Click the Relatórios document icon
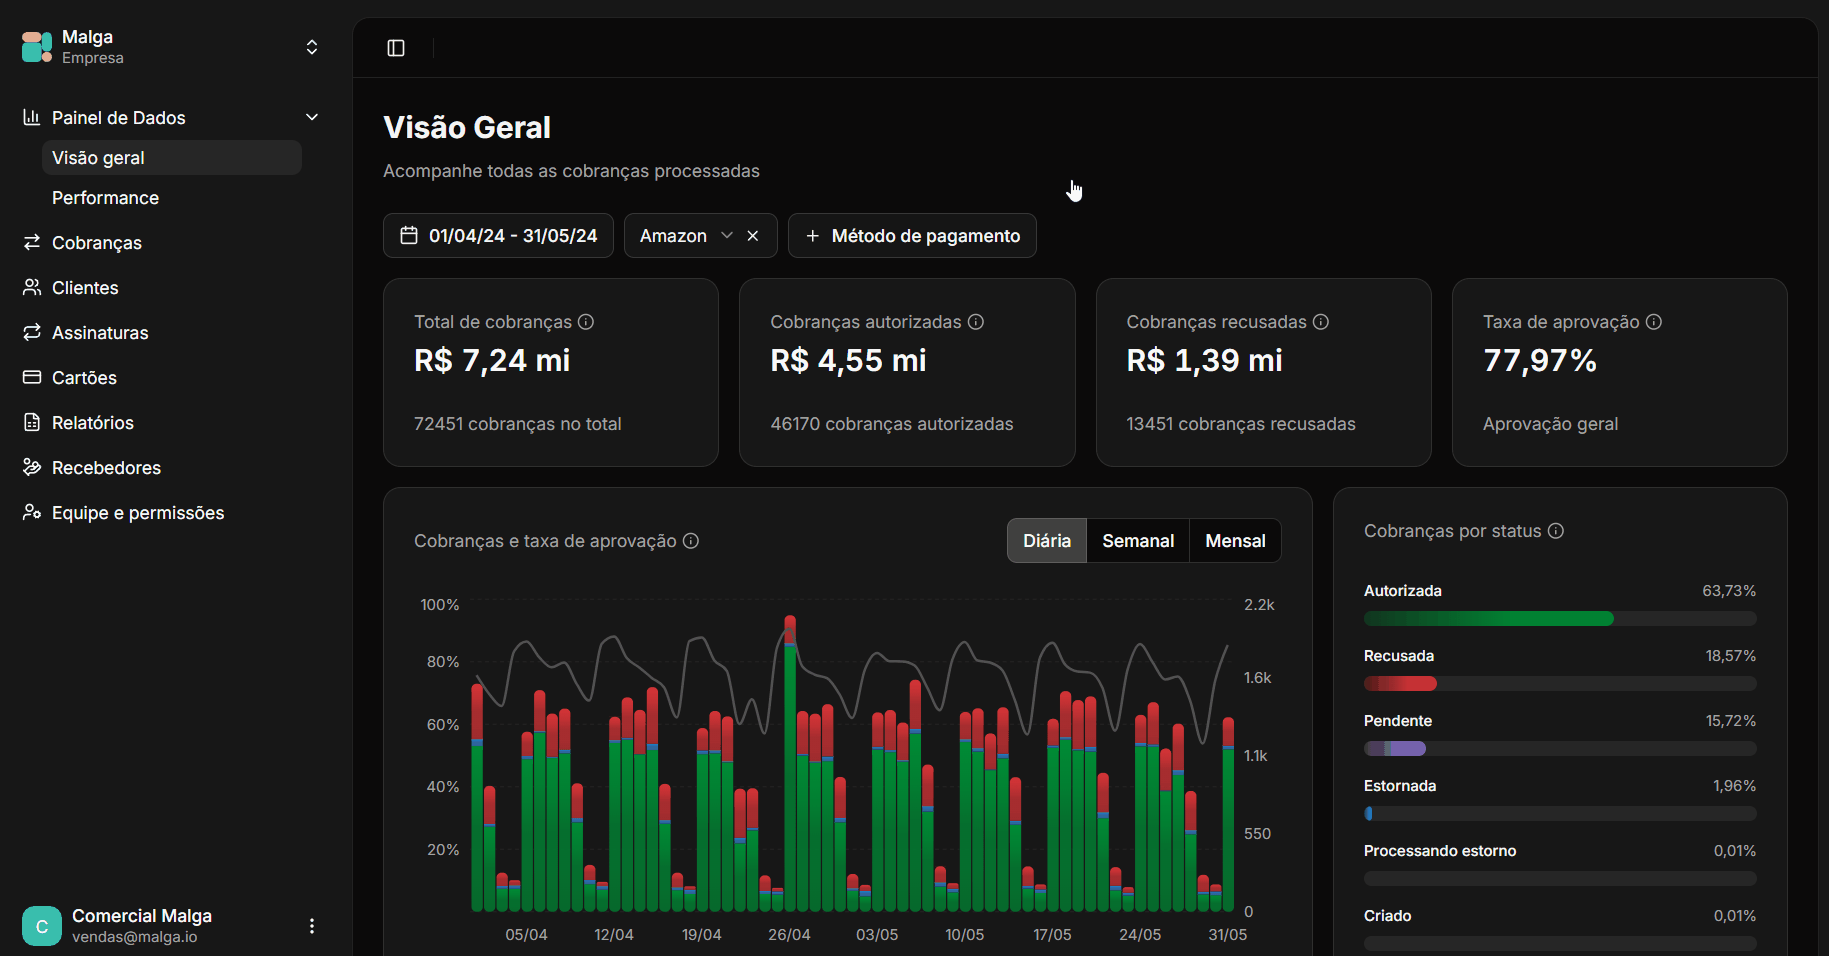 point(32,422)
